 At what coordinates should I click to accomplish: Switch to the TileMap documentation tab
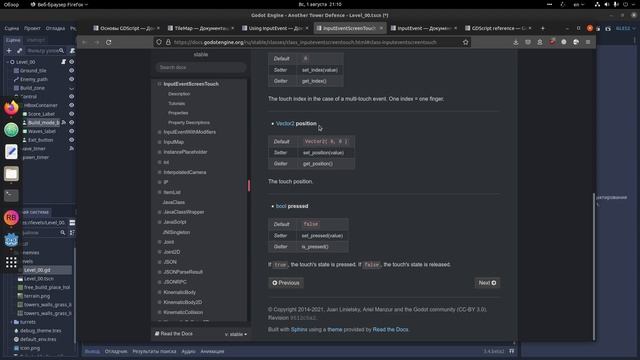(201, 28)
